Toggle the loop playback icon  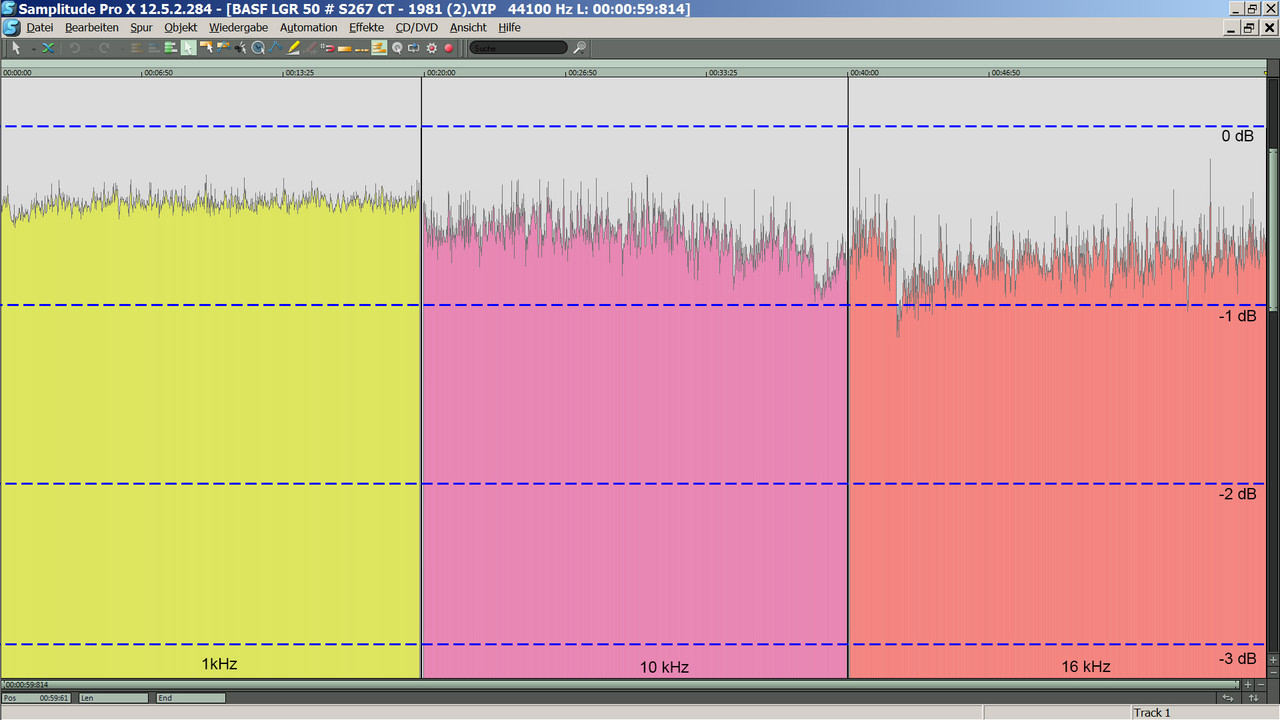(413, 47)
